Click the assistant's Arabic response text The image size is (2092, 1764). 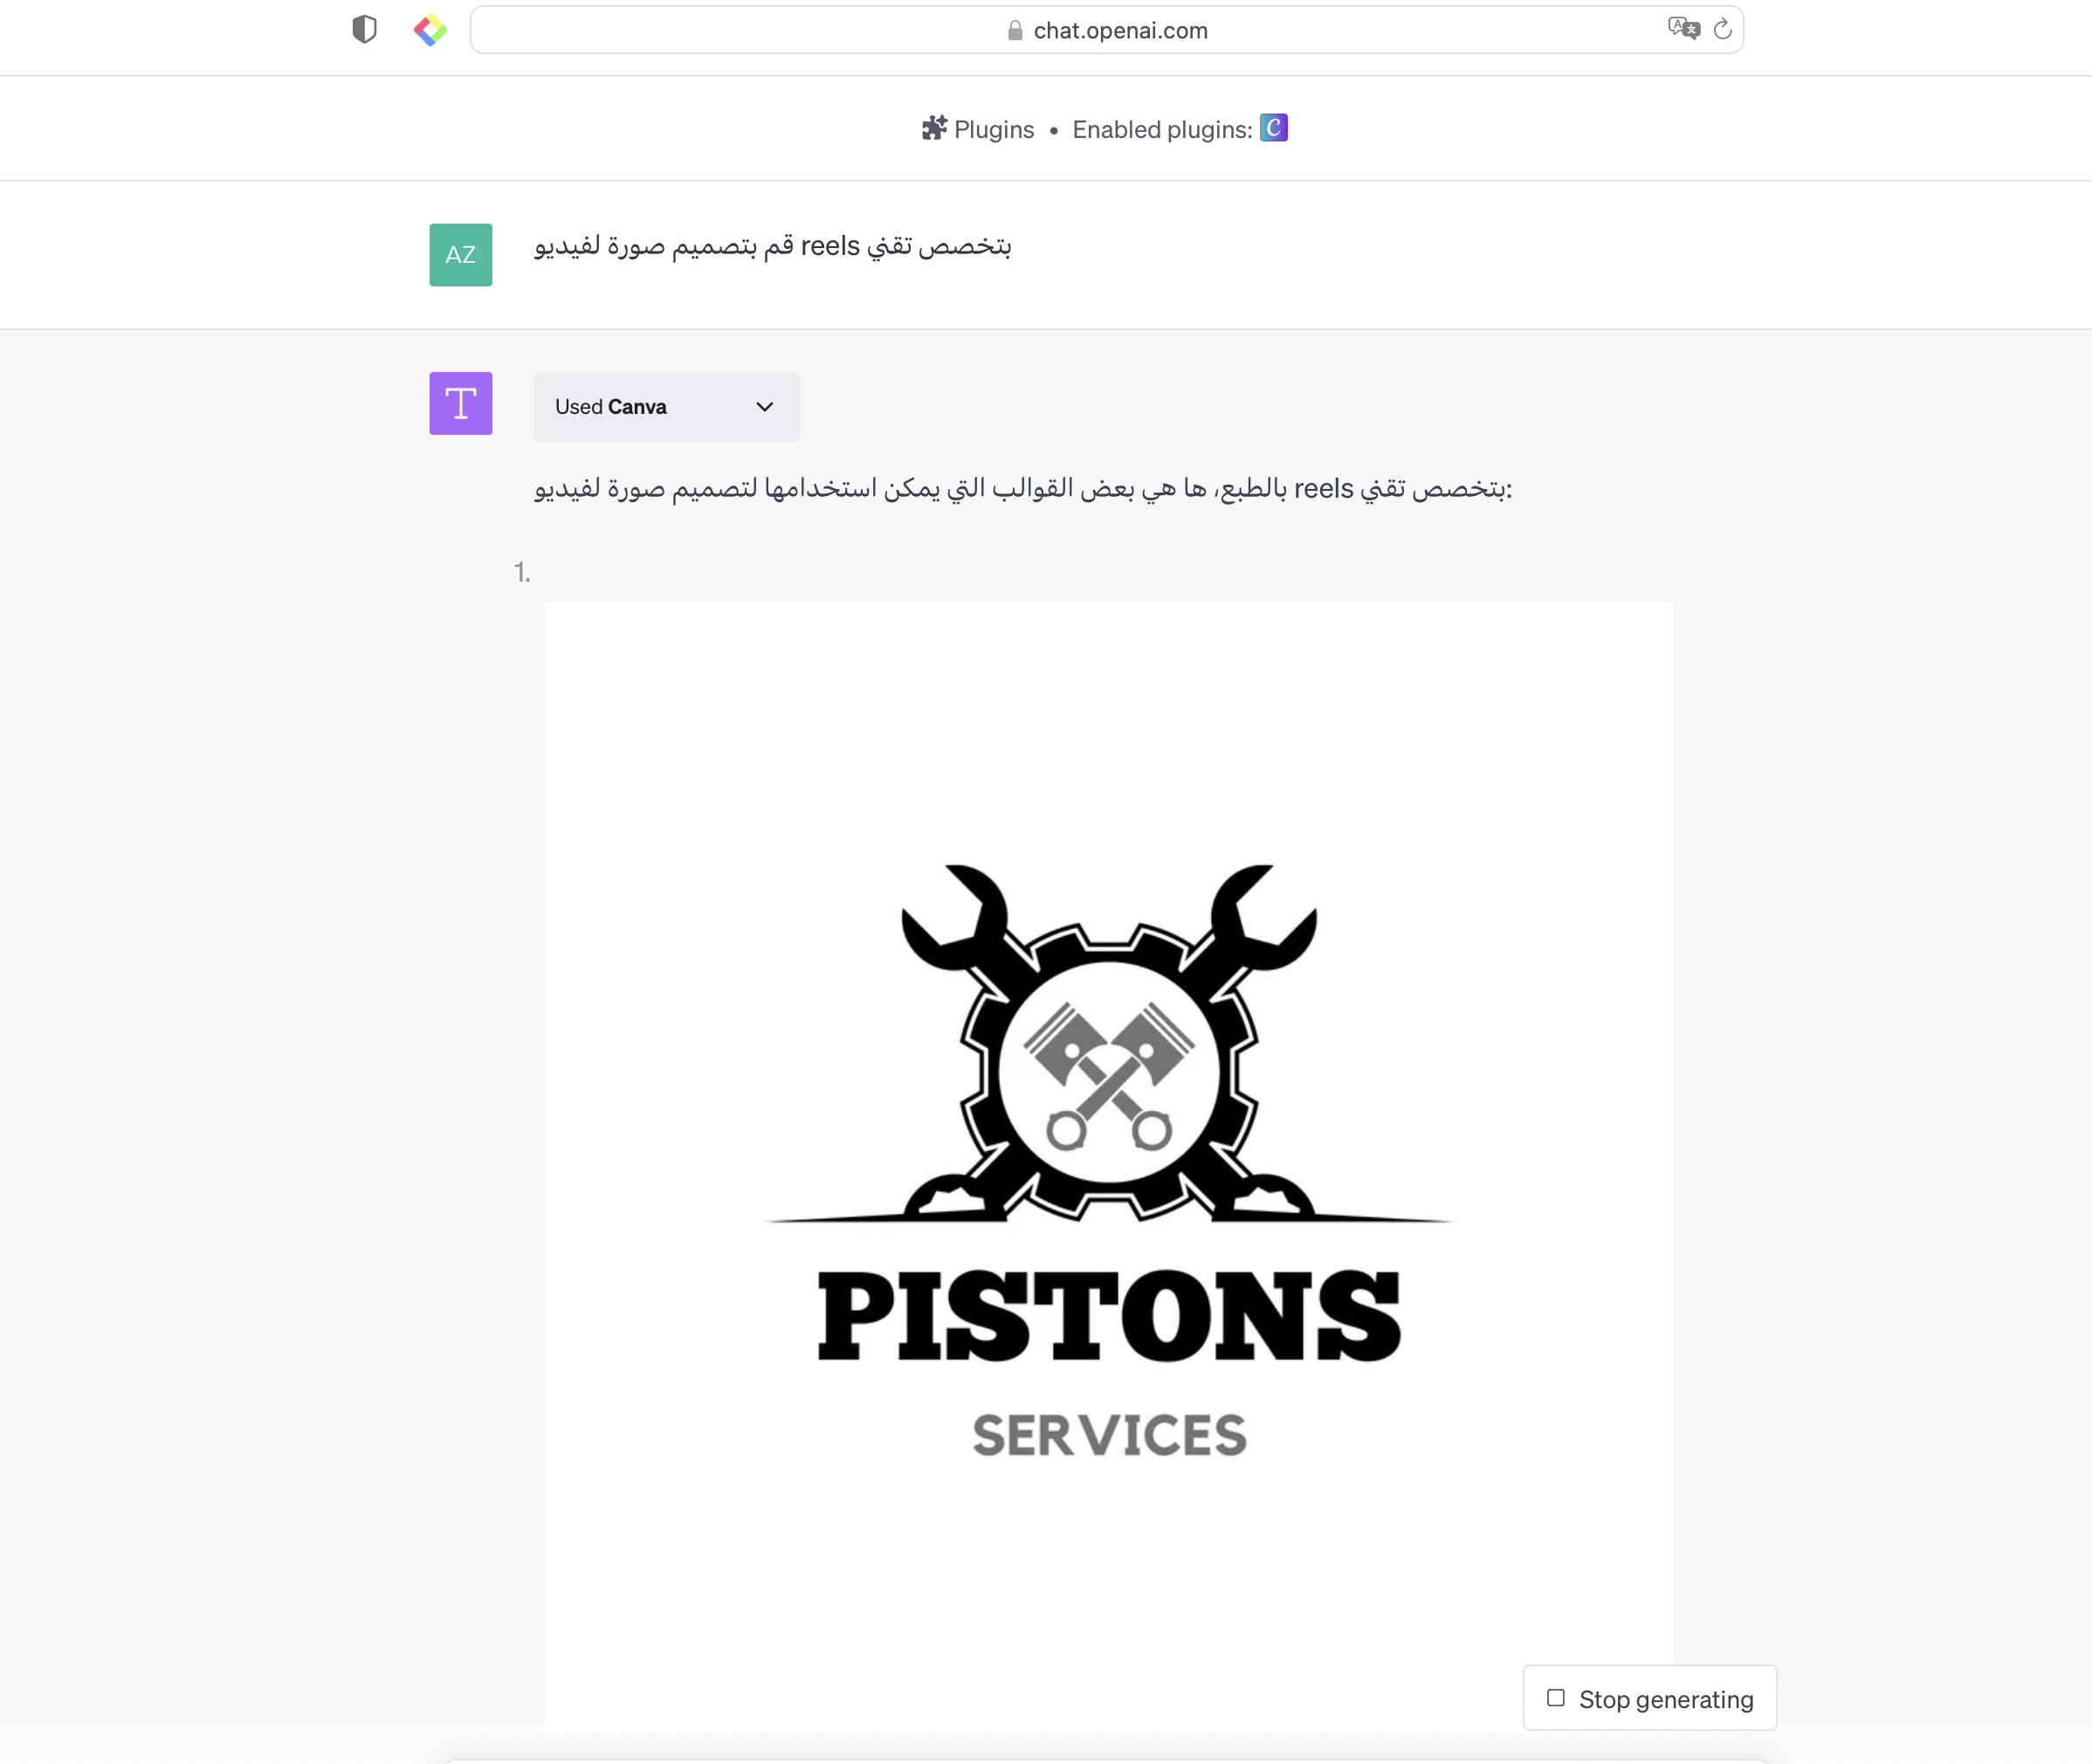point(1023,488)
